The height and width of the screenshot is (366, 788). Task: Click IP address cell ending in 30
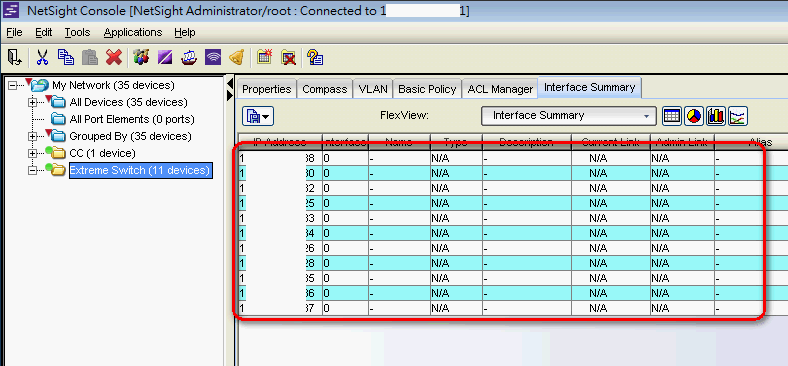pos(279,173)
